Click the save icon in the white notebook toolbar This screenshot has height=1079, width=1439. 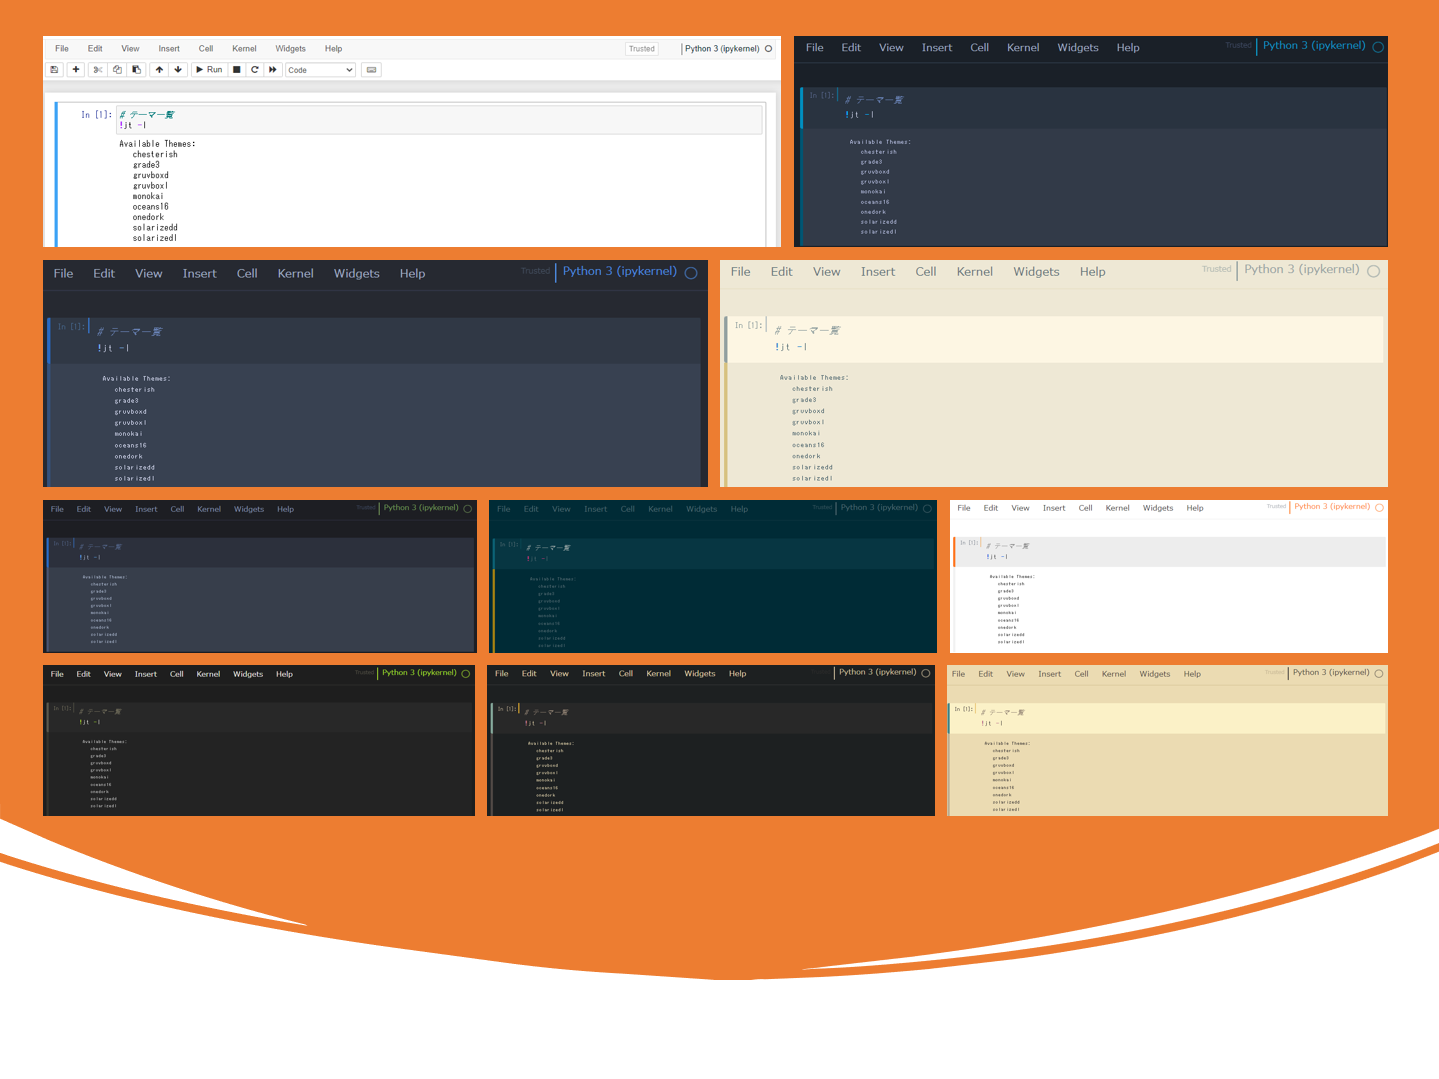[x=54, y=70]
